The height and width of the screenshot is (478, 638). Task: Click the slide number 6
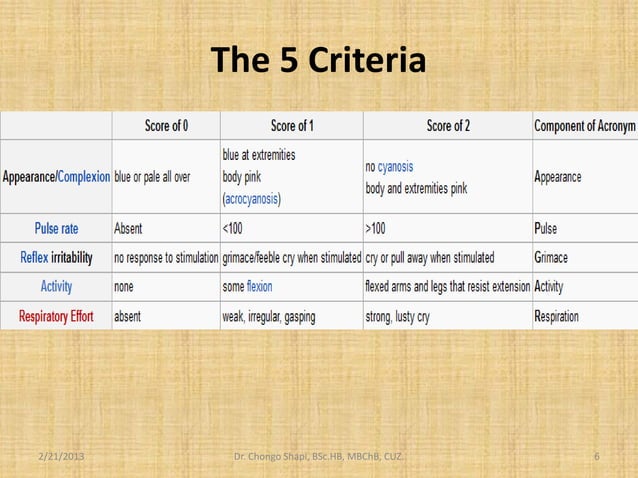tap(597, 456)
